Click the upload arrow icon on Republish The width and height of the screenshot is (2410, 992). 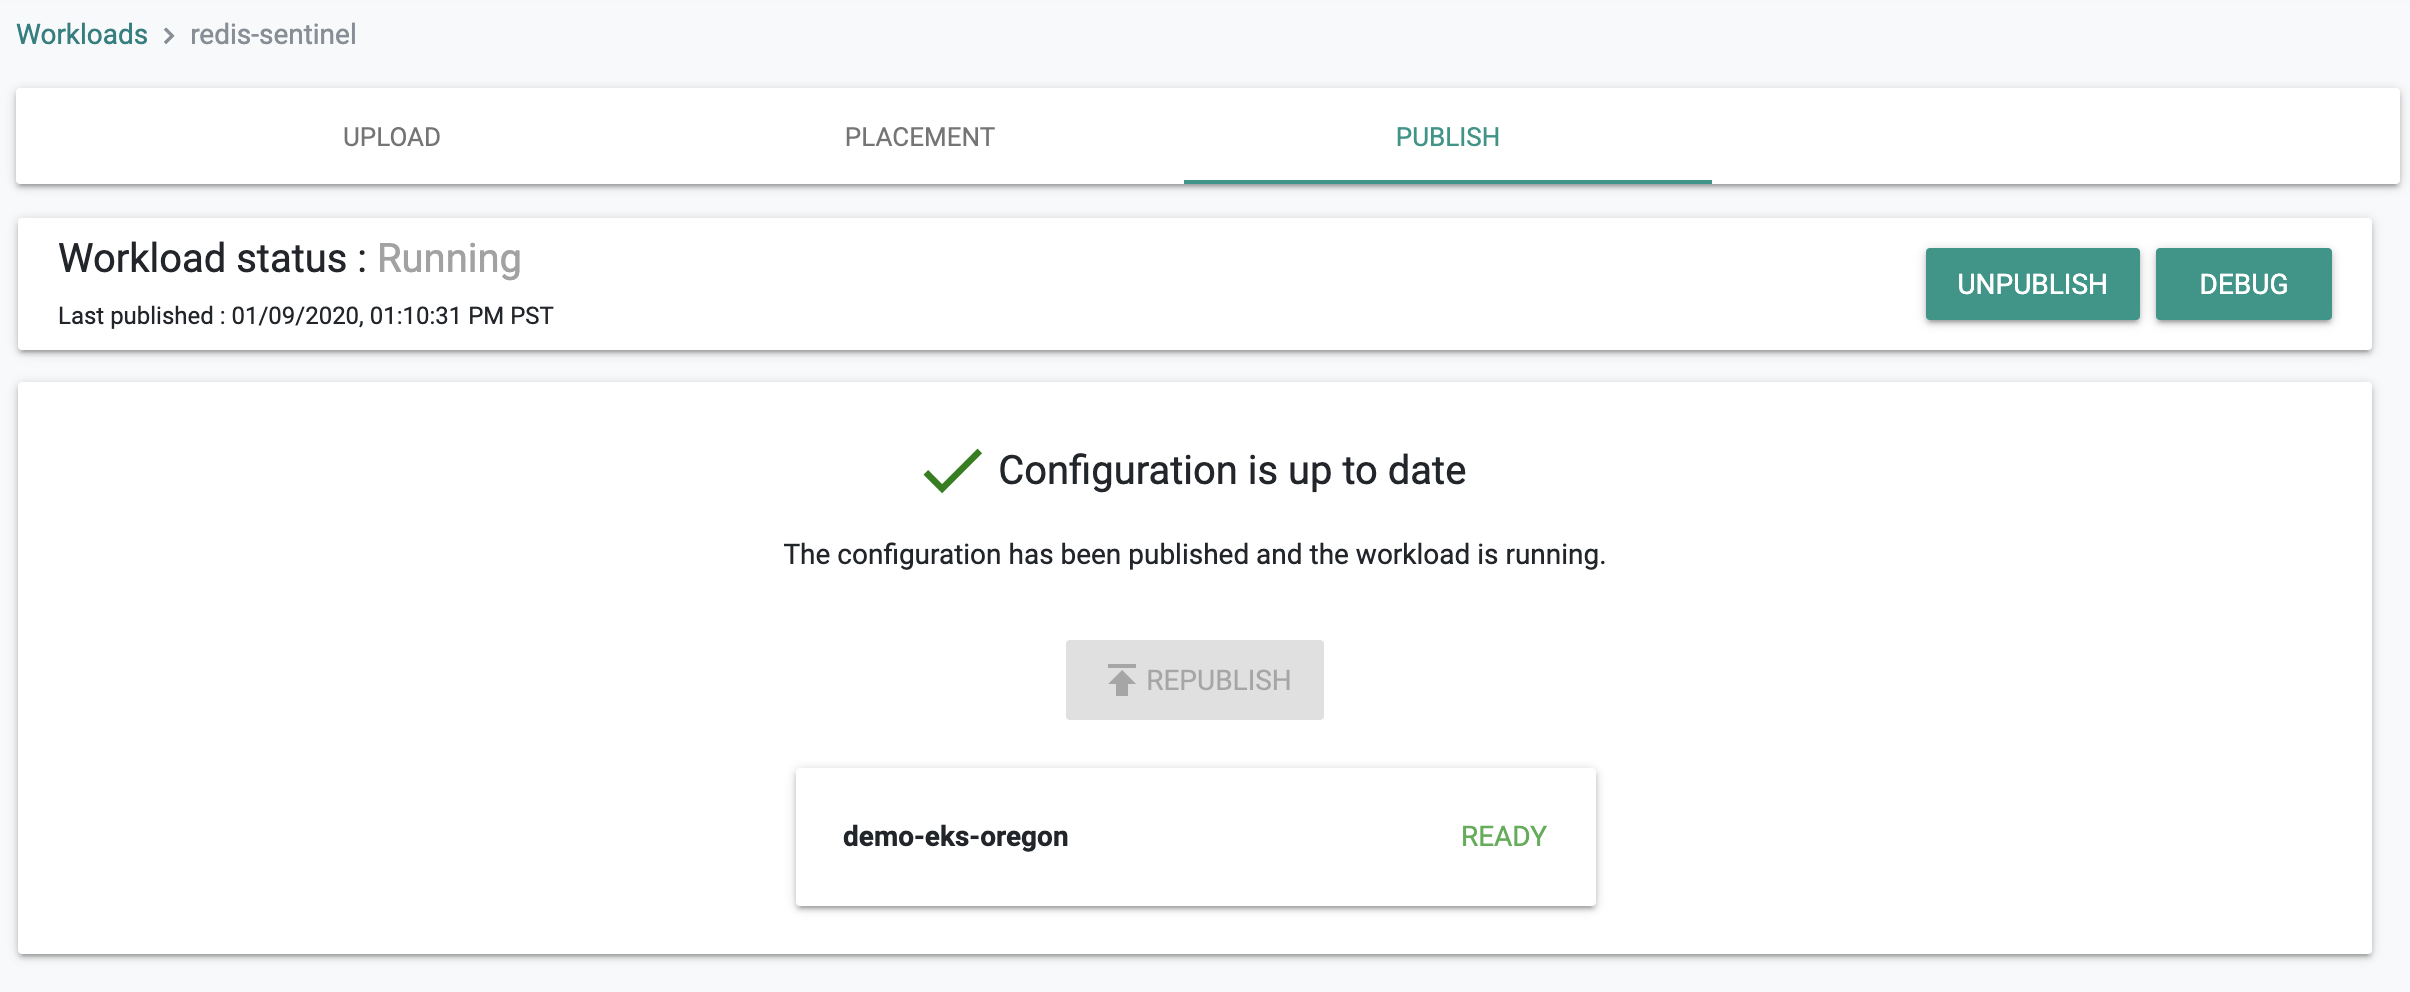pyautogui.click(x=1122, y=680)
